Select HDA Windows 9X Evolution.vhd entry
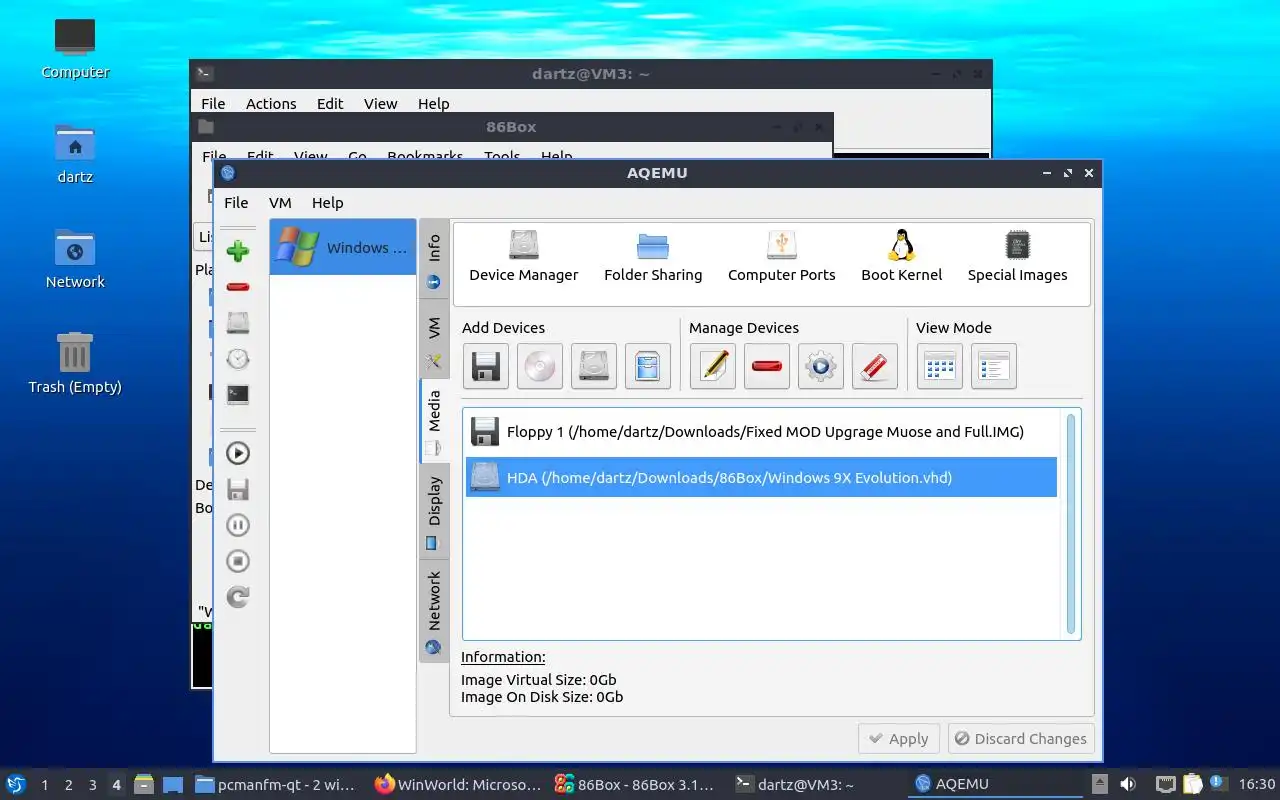 click(x=761, y=477)
